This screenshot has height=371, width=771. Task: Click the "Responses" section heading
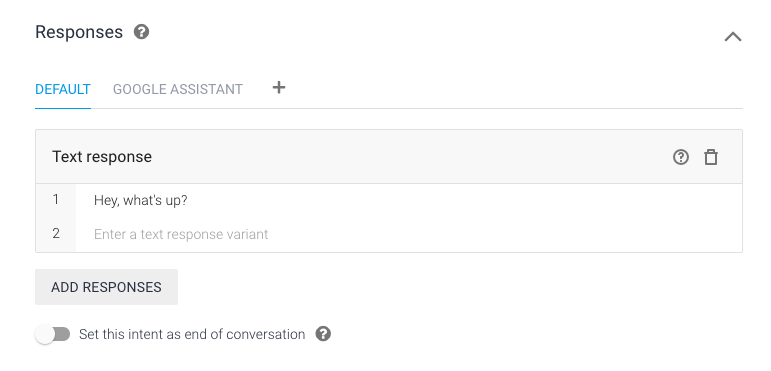(x=79, y=32)
